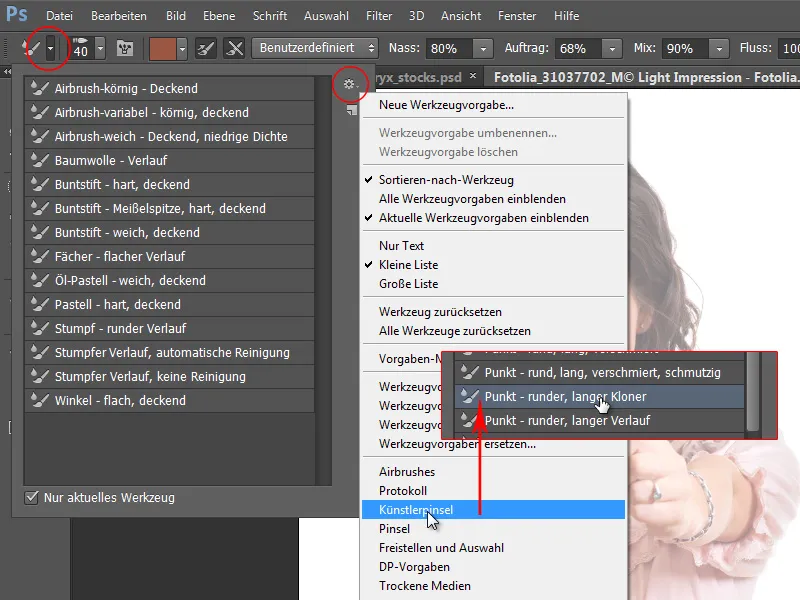Viewport: 800px width, 600px height.
Task: Toggle the Nur aktuelles Werkzeug checkbox
Action: pyautogui.click(x=32, y=497)
